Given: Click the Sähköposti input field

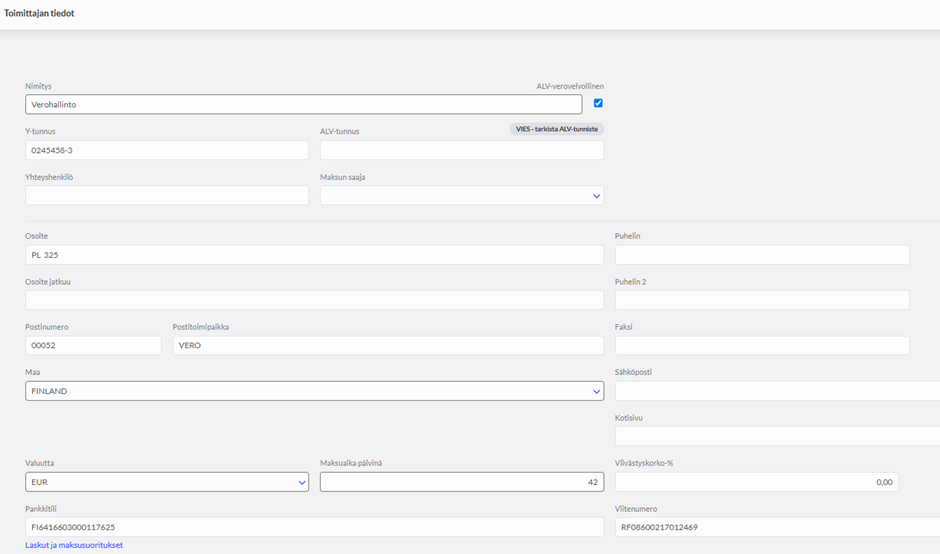Looking at the screenshot, I should 778,391.
